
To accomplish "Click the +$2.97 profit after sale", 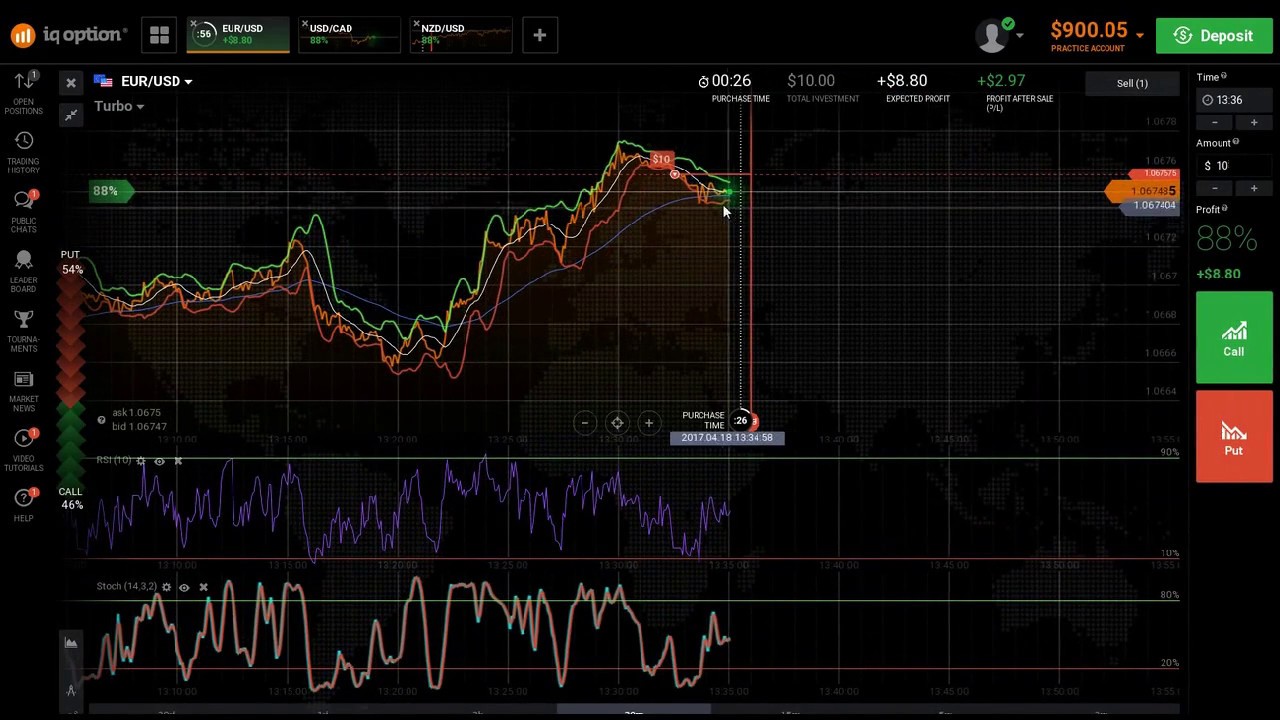I will point(1001,81).
